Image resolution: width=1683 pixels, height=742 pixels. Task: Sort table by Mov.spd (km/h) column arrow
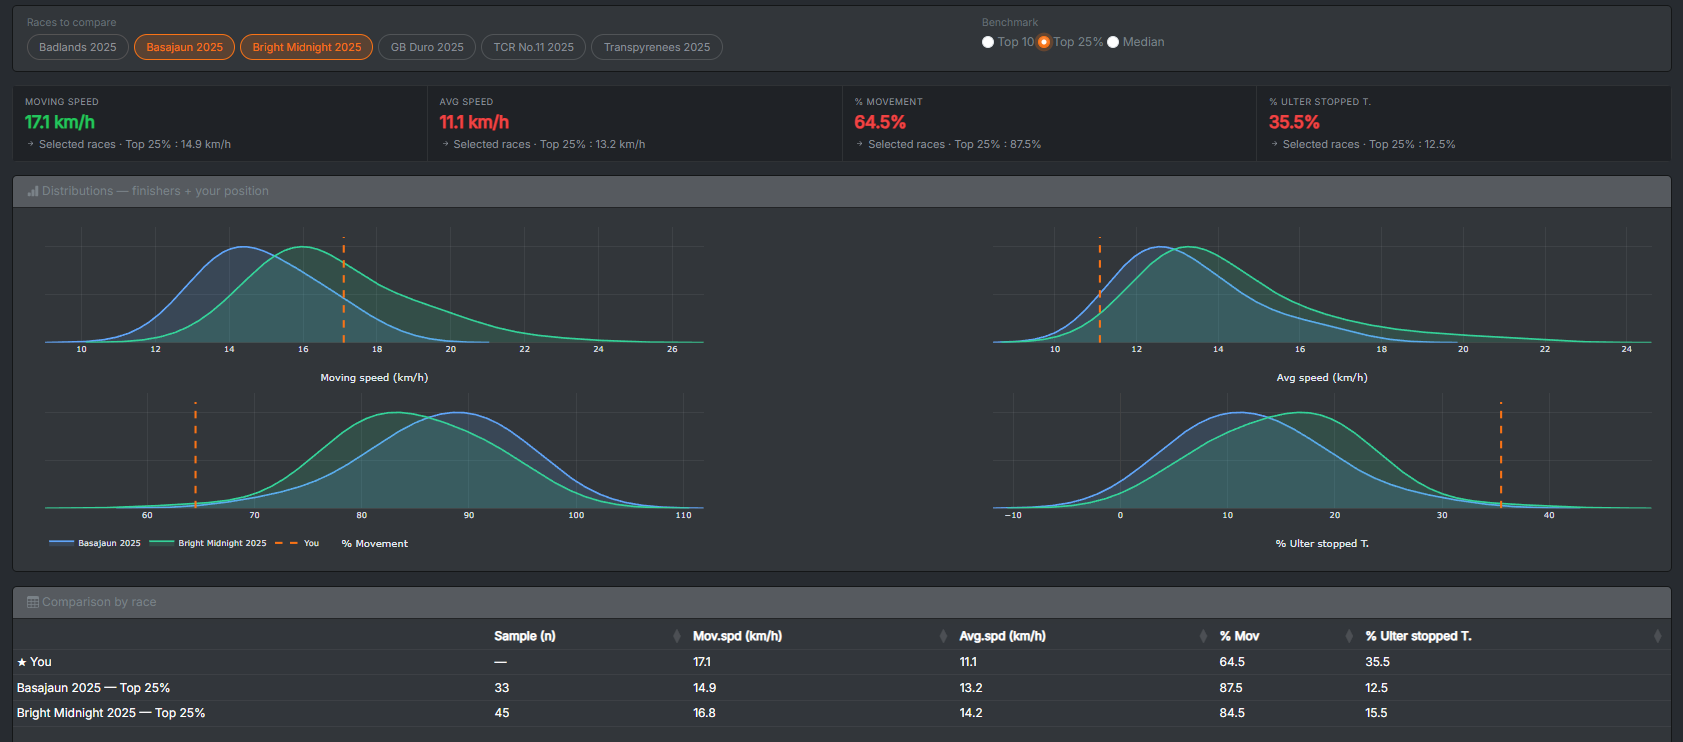(943, 636)
